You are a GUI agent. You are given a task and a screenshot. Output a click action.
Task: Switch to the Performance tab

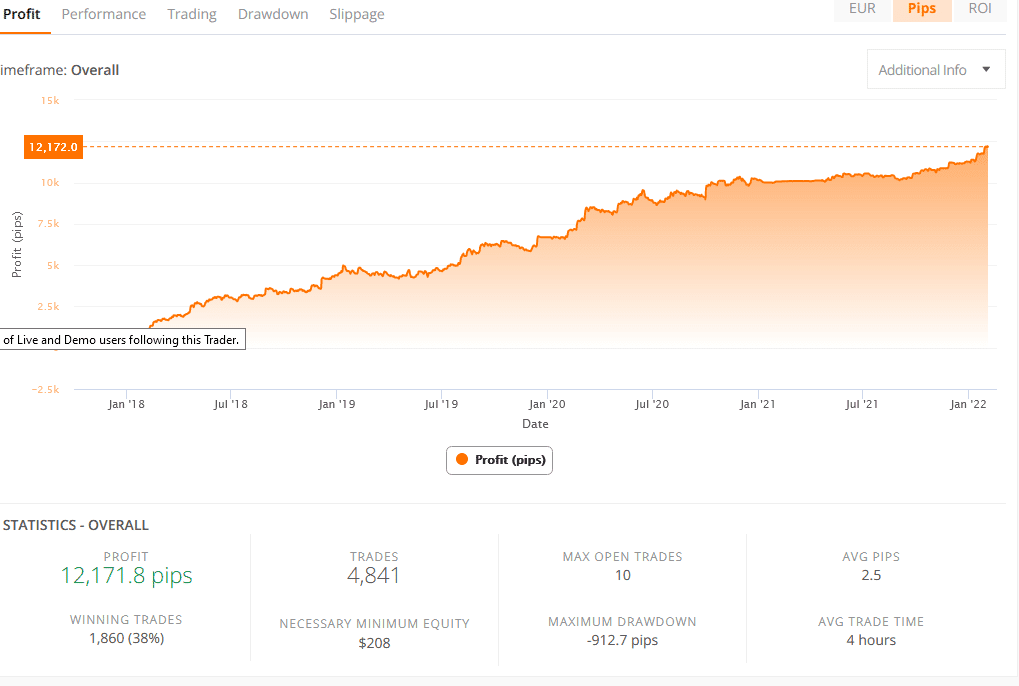(x=104, y=14)
